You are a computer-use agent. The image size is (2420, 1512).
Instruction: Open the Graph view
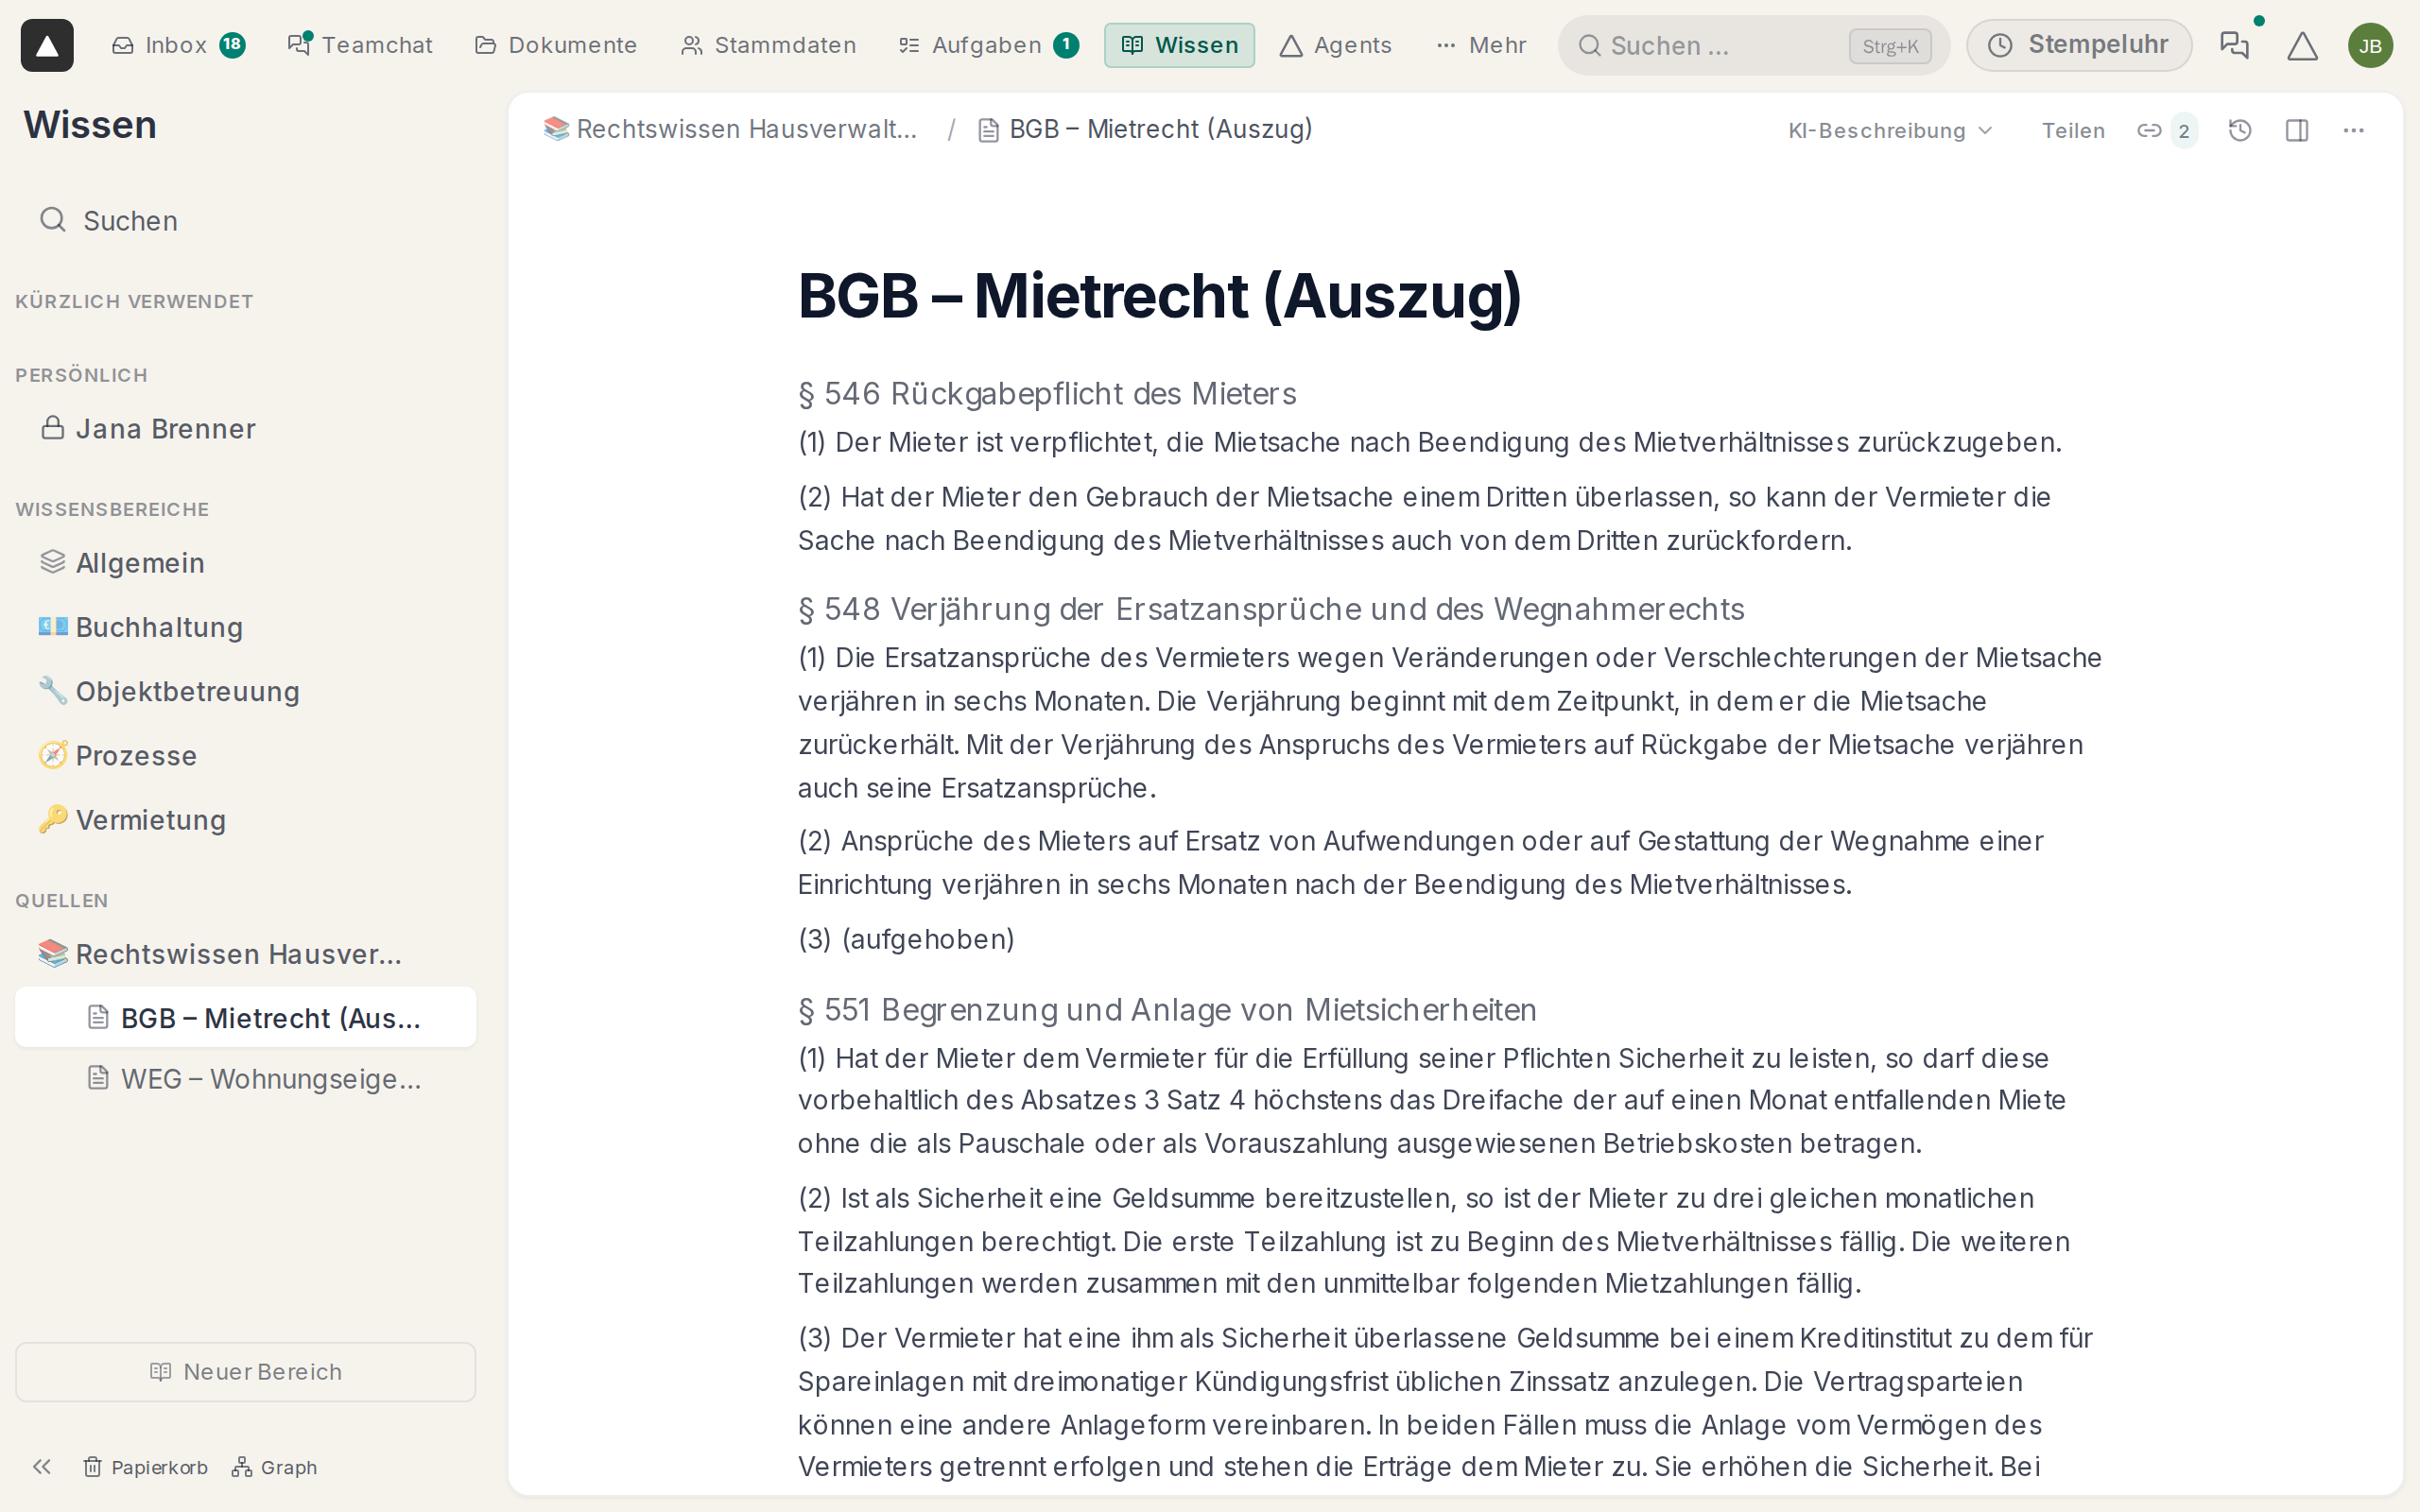(x=275, y=1466)
